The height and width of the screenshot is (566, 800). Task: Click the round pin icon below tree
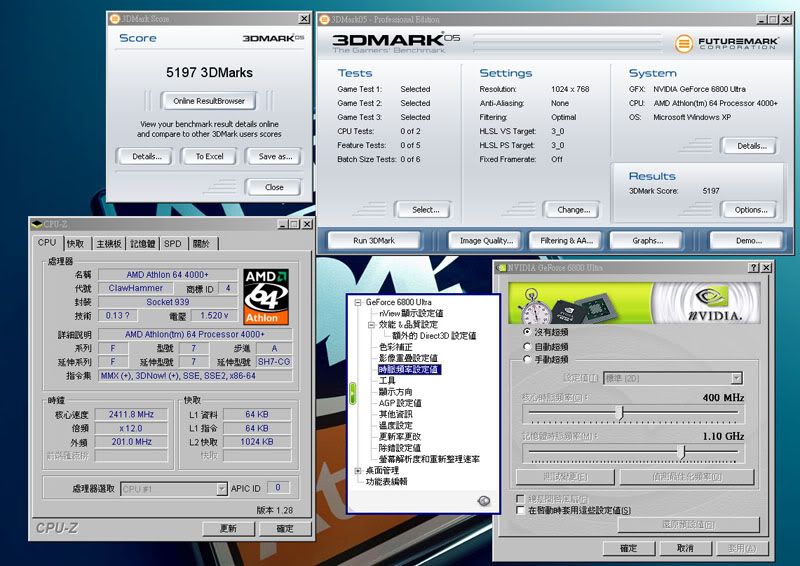(x=484, y=501)
